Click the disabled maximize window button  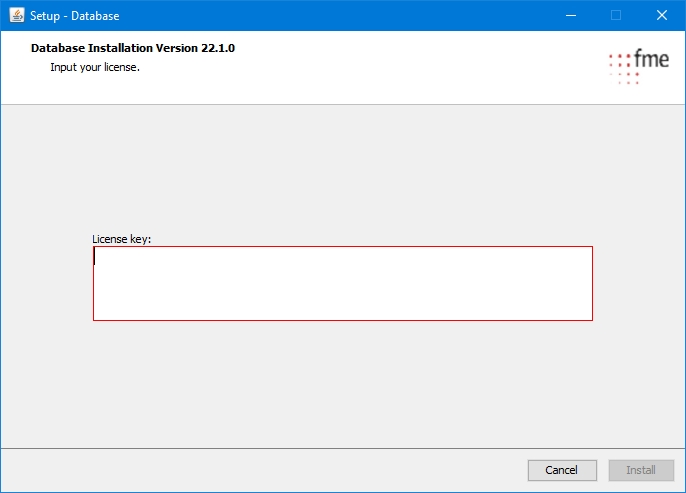(616, 15)
